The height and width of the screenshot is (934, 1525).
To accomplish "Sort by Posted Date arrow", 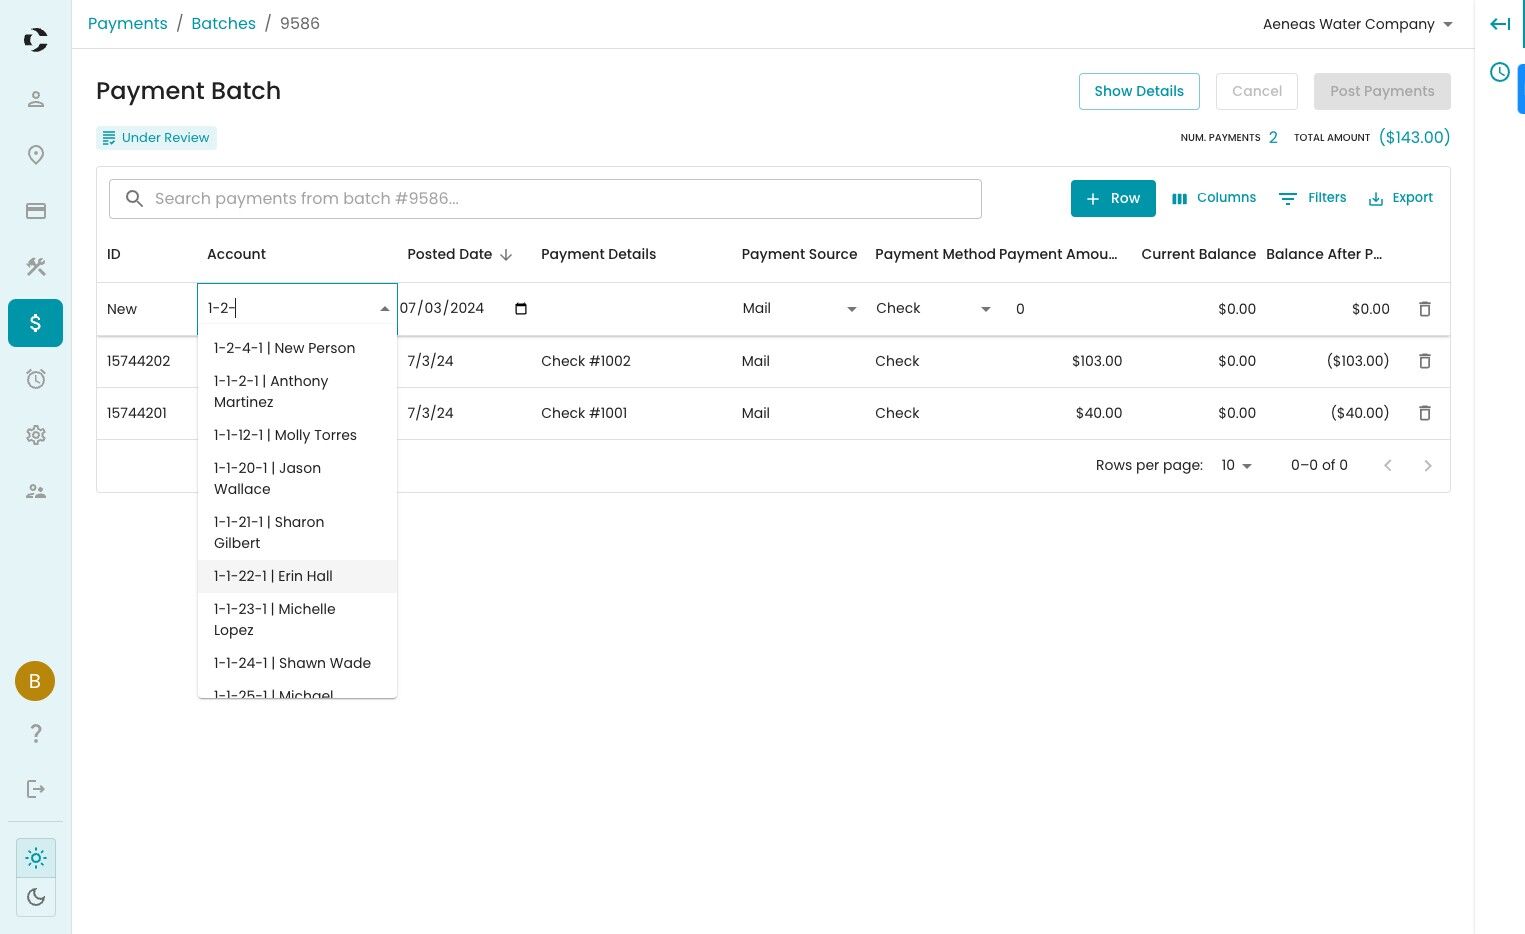I will click(x=506, y=255).
